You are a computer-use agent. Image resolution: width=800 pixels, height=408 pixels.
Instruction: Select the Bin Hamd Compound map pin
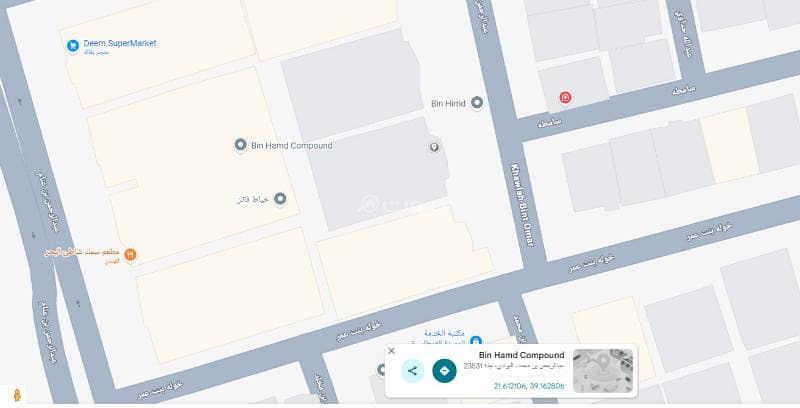240,145
